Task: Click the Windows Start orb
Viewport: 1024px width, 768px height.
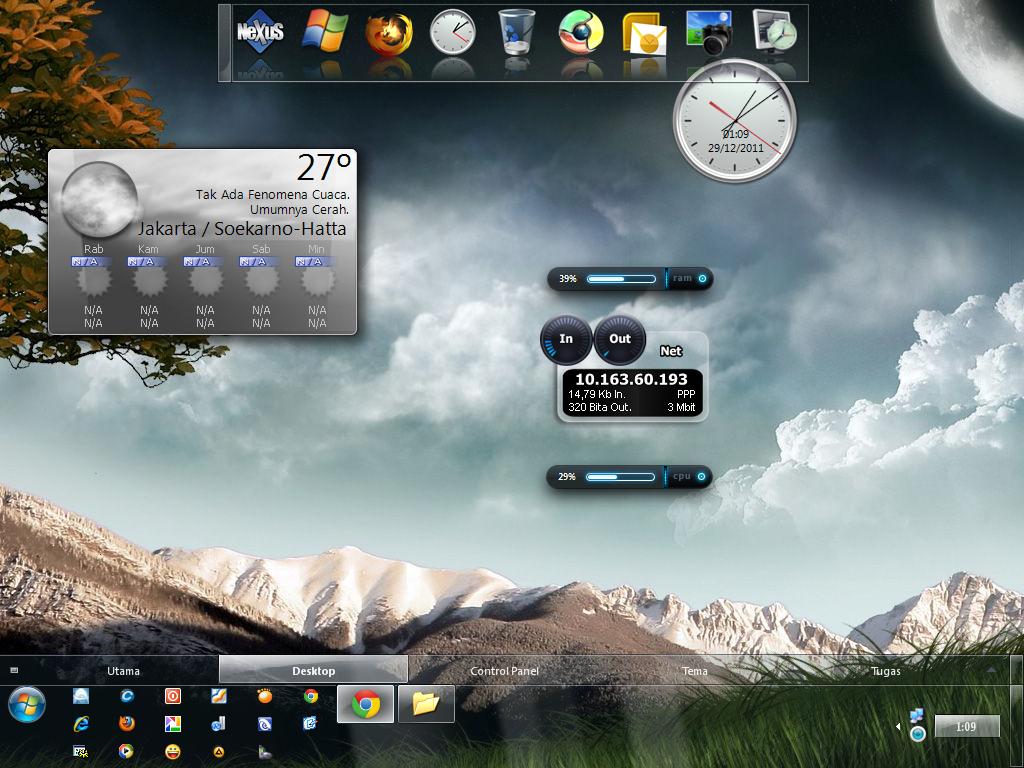Action: point(27,705)
